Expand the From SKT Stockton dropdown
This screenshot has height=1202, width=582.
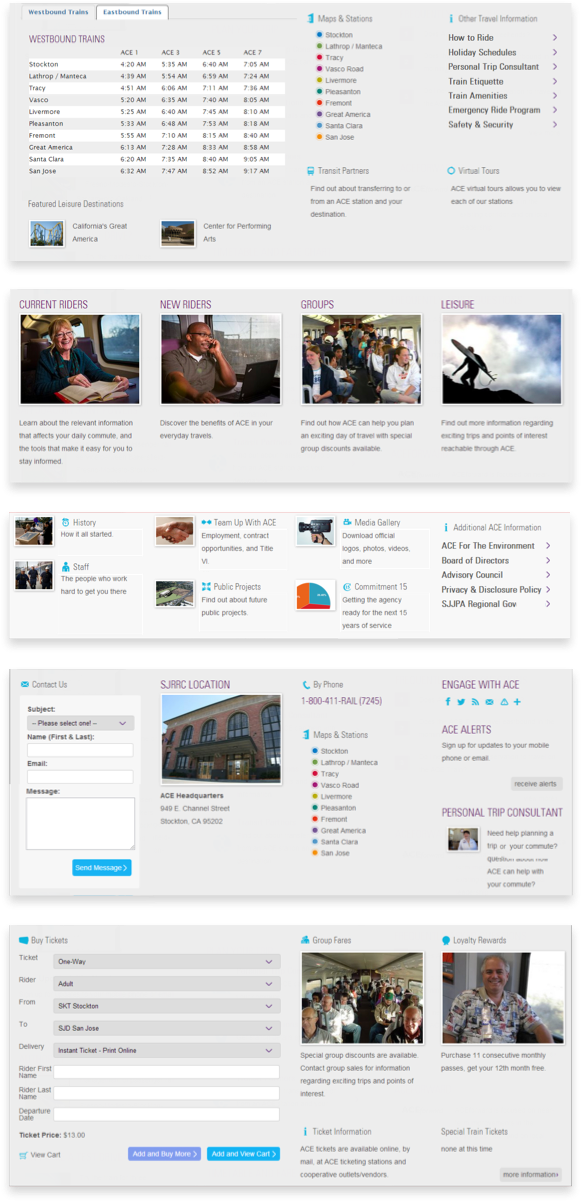[166, 1006]
